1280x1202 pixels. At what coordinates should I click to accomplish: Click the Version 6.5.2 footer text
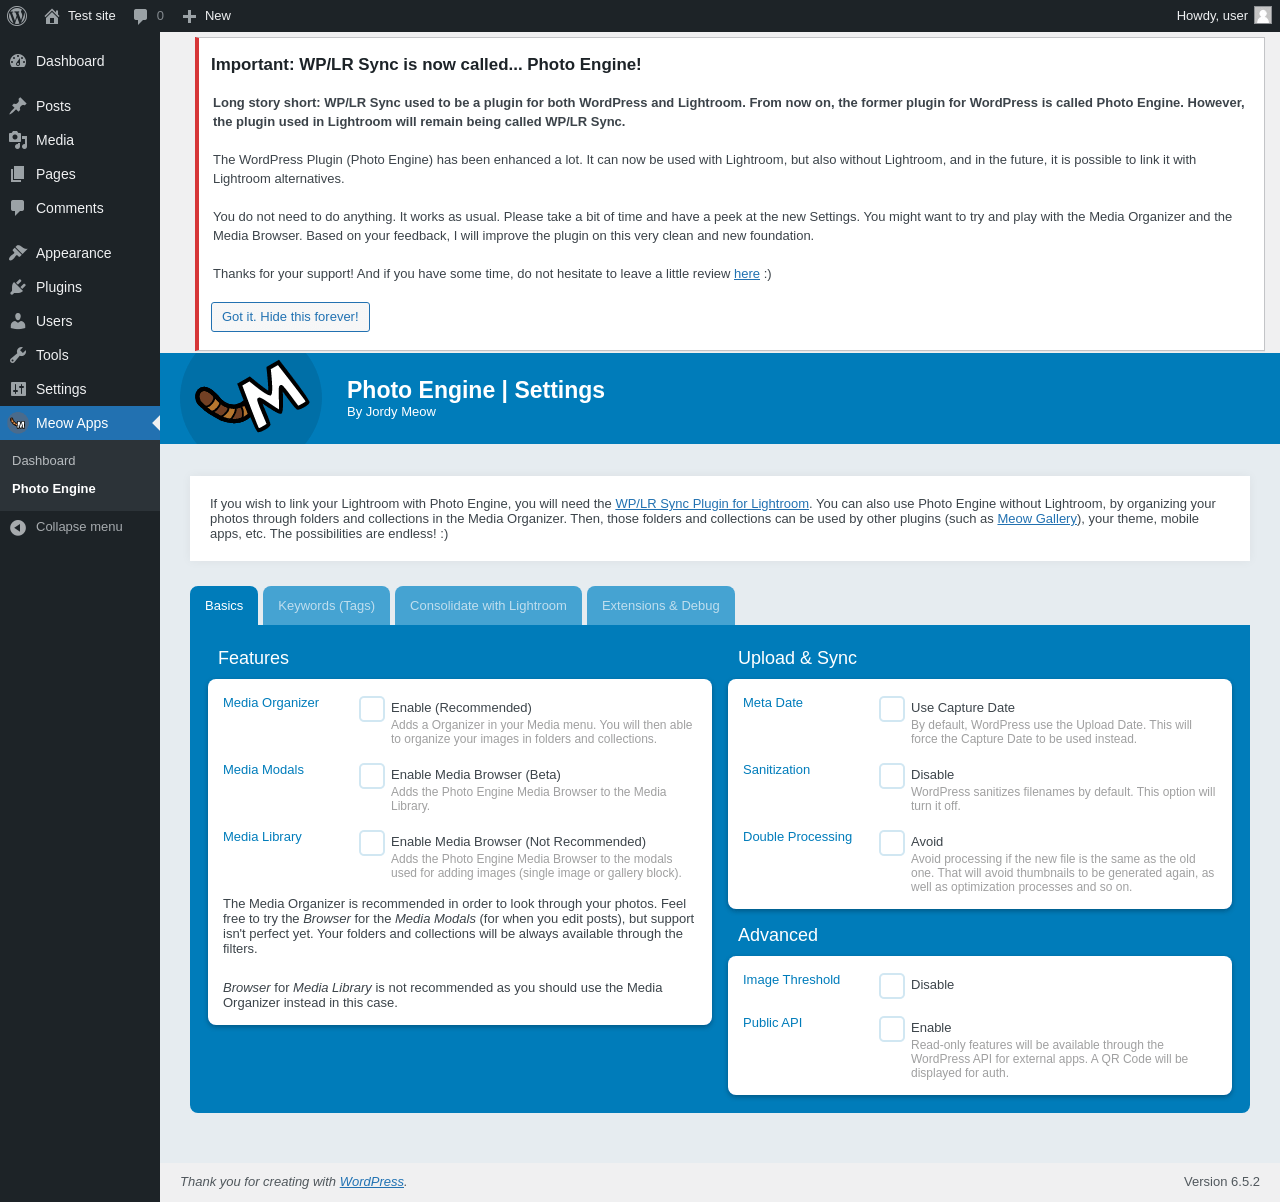[1222, 1182]
